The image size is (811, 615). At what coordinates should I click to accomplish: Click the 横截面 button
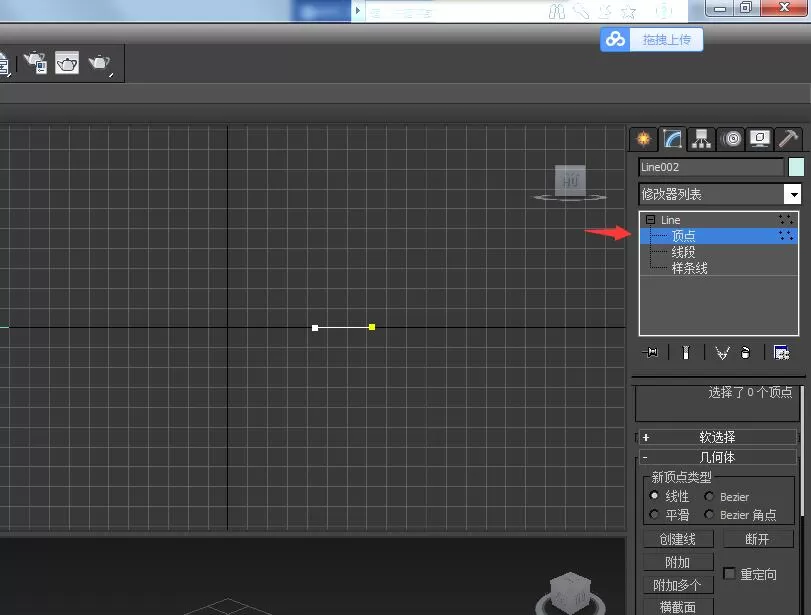(678, 607)
